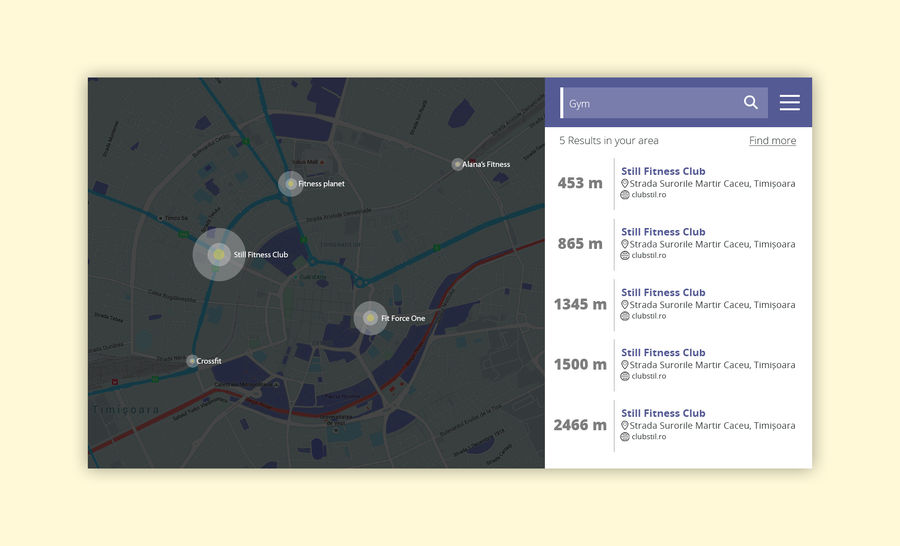This screenshot has width=900, height=546.
Task: Click the Timișoara city label on map
Action: [126, 410]
